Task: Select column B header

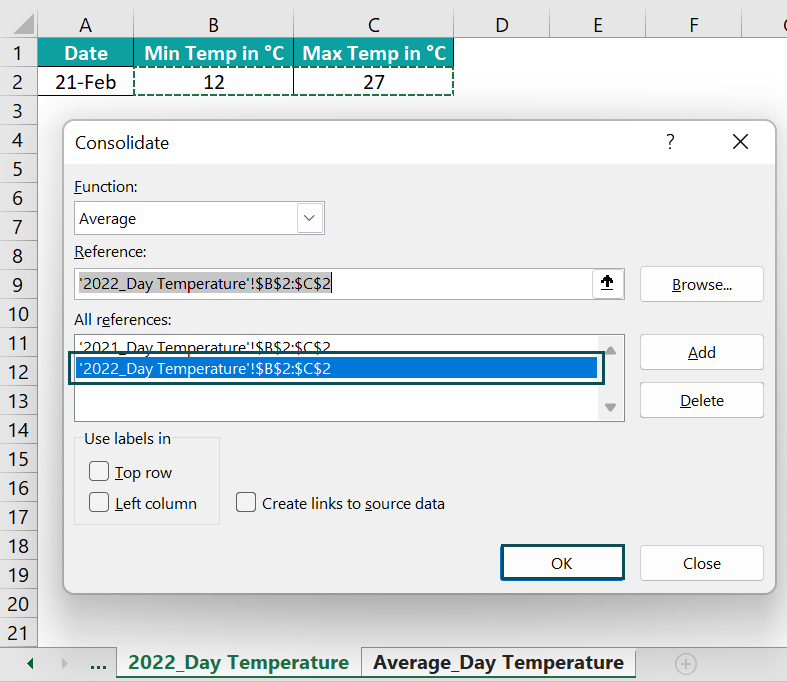Action: [x=213, y=25]
